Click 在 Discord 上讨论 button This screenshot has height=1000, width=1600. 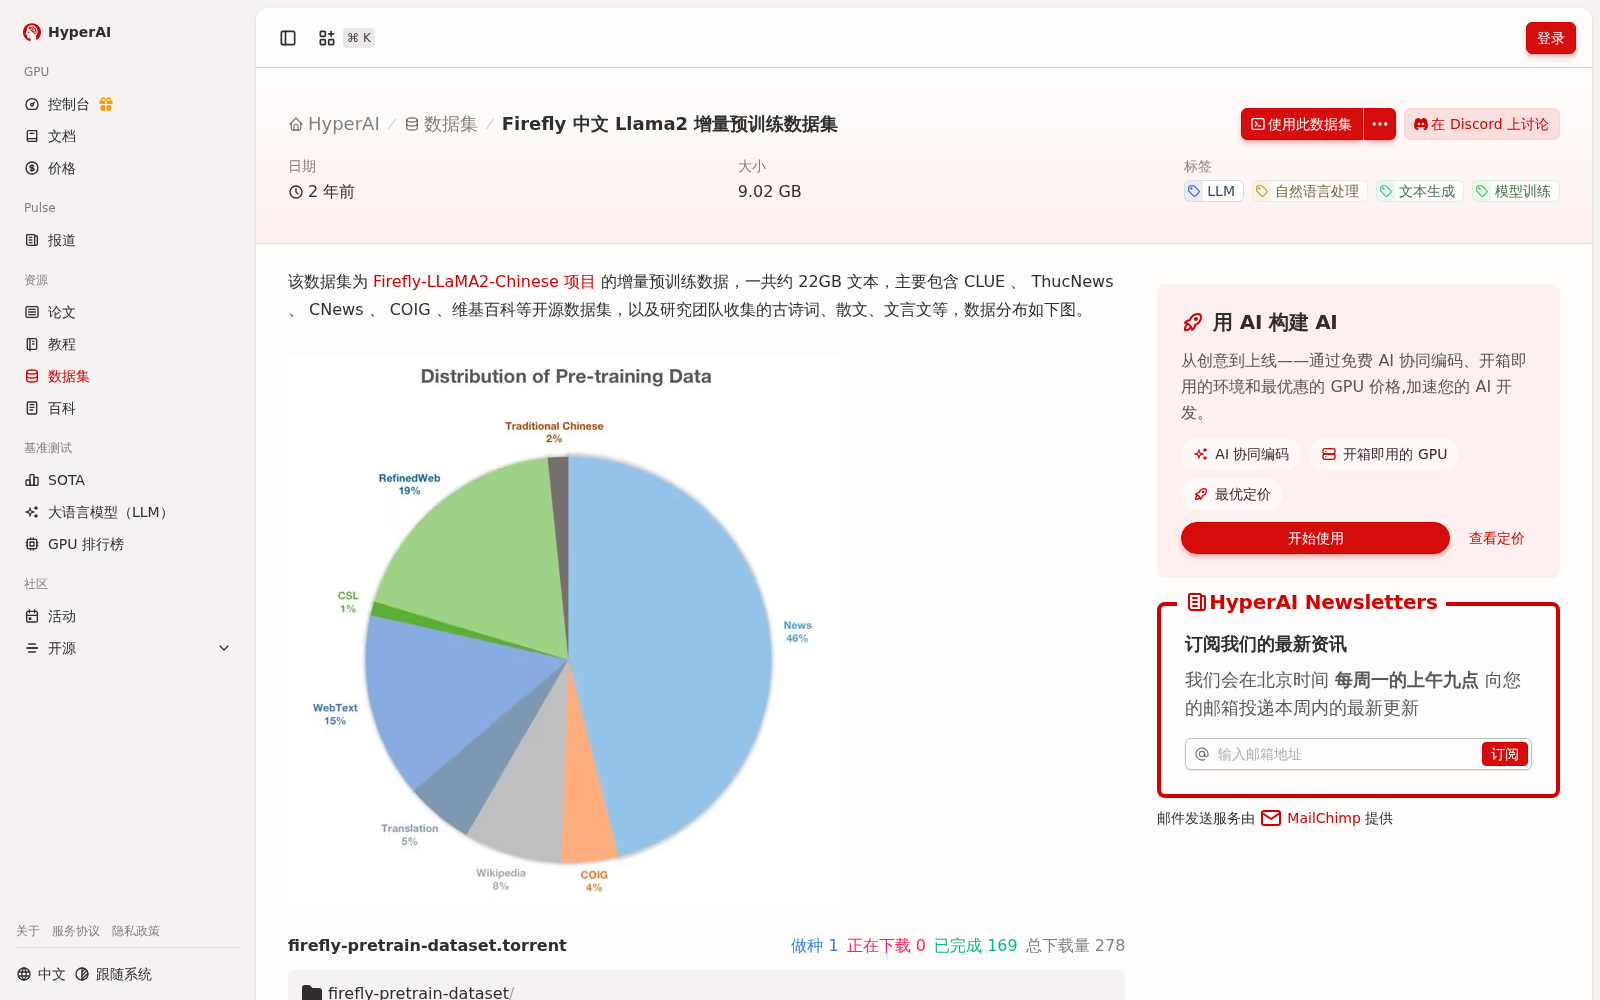click(1482, 124)
